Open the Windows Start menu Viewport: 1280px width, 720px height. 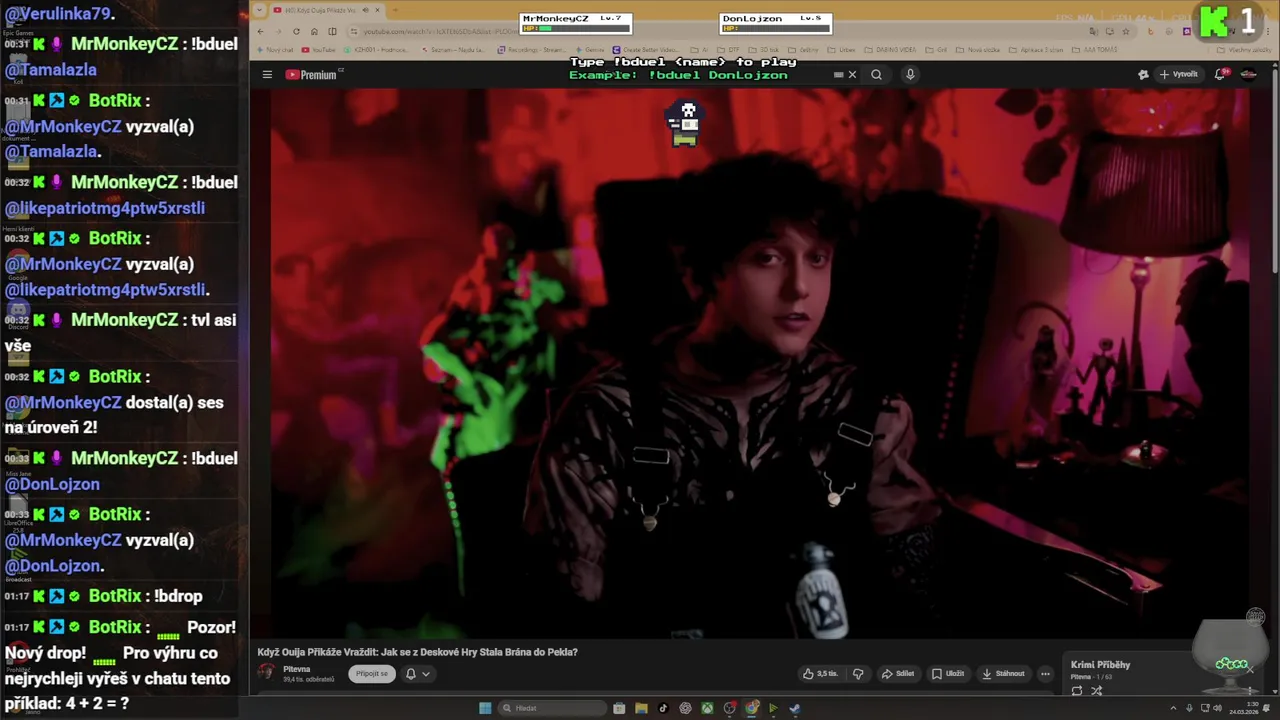485,708
